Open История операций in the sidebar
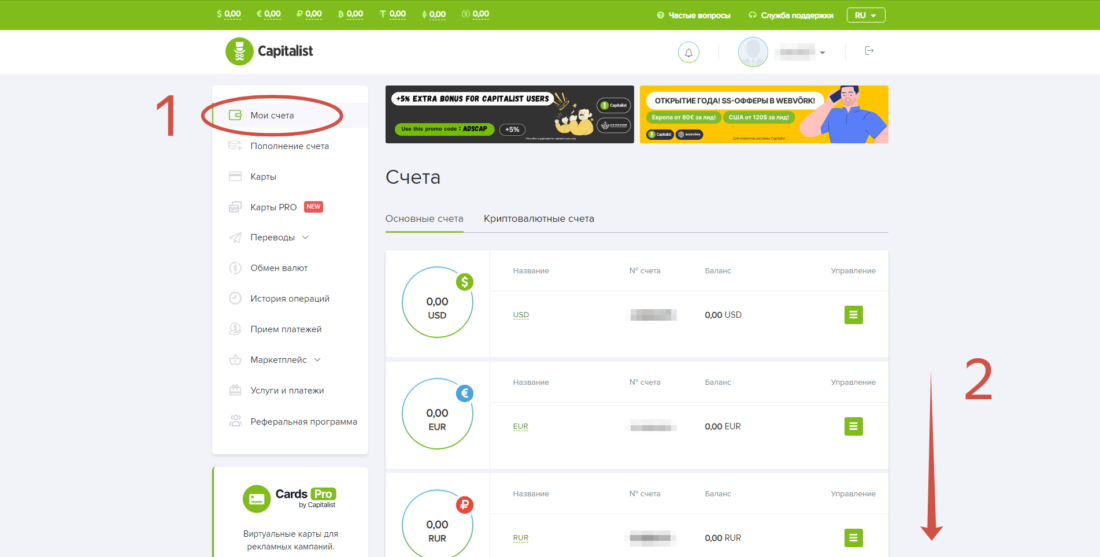Screen dimensions: 1100x557 pos(290,298)
